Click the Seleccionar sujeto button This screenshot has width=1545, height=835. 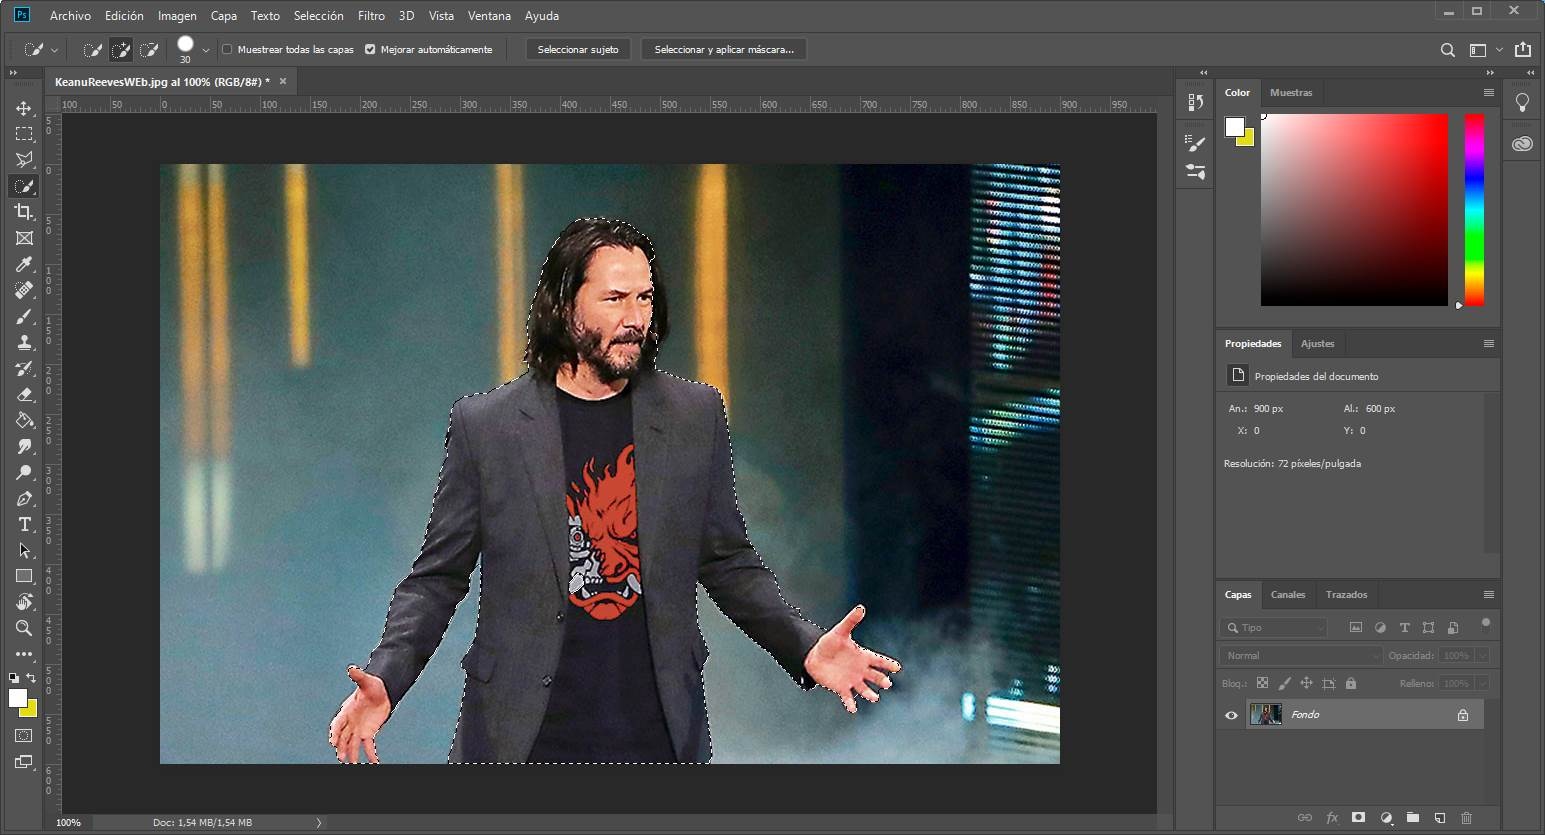pos(578,49)
